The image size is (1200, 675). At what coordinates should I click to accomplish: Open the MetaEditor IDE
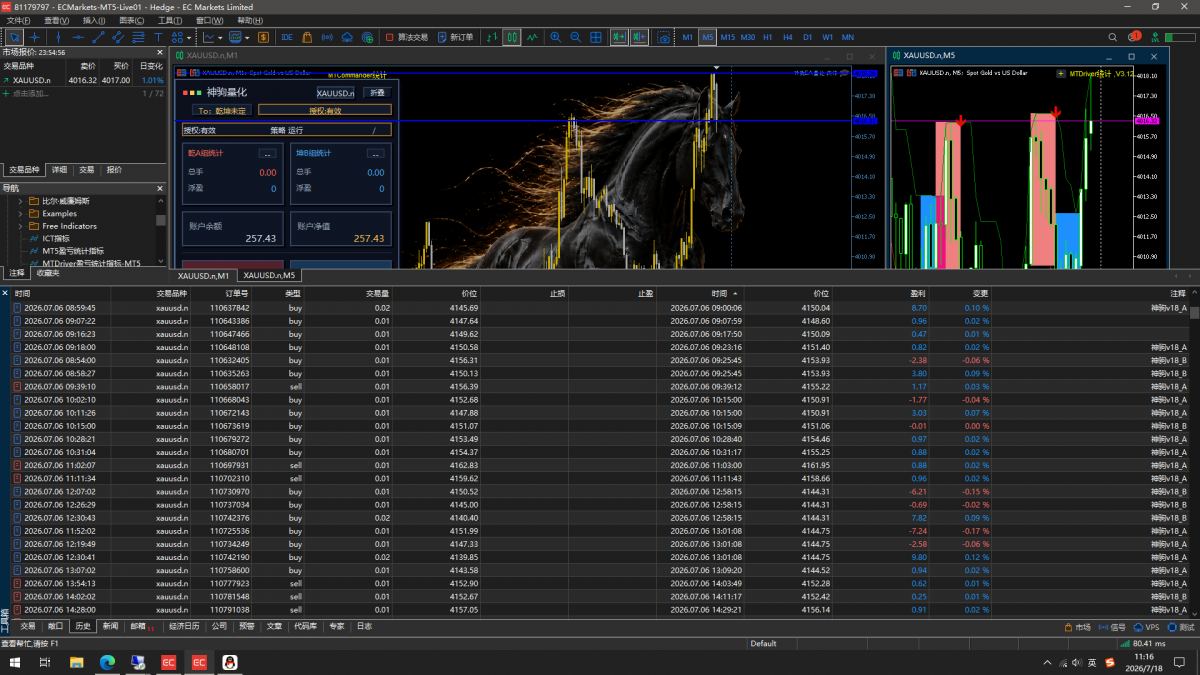click(287, 37)
